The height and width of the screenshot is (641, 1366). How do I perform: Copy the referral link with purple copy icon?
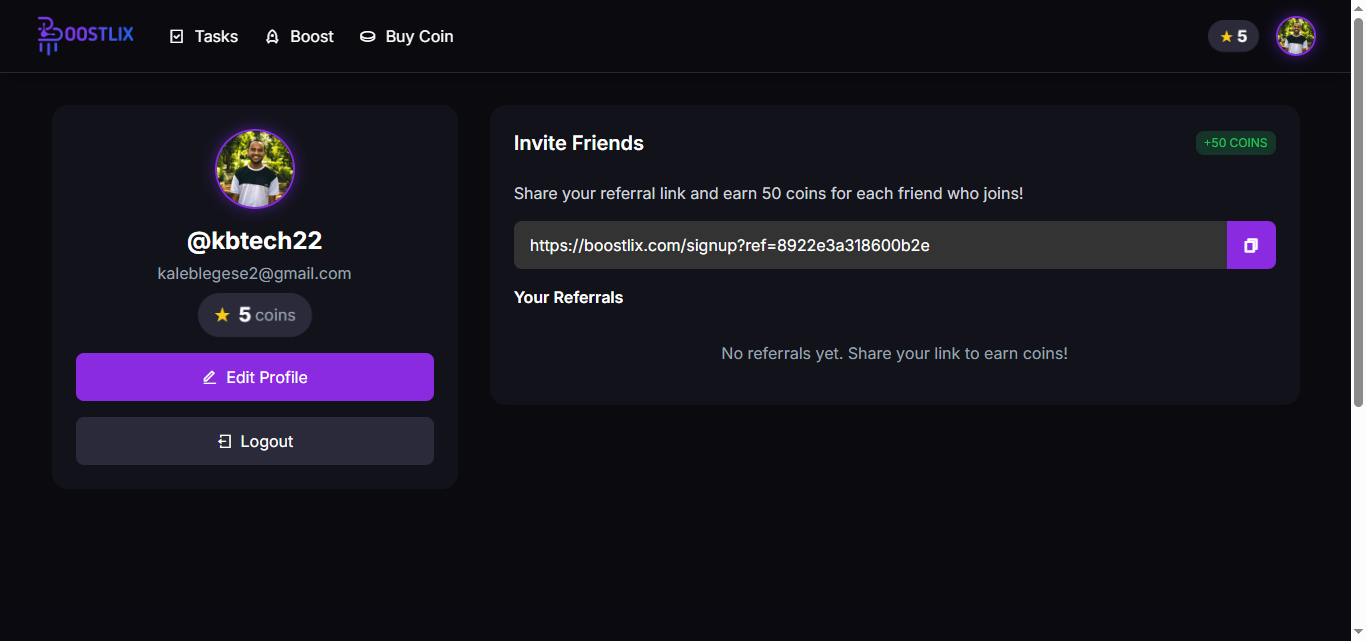click(1251, 245)
